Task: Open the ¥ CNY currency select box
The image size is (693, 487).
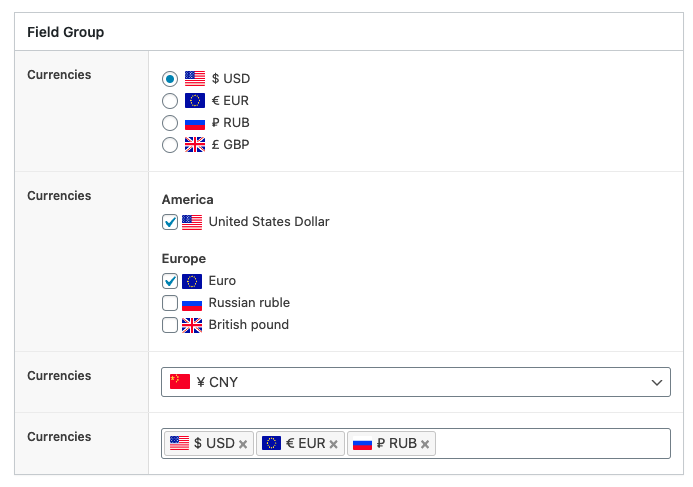Action: (x=416, y=382)
